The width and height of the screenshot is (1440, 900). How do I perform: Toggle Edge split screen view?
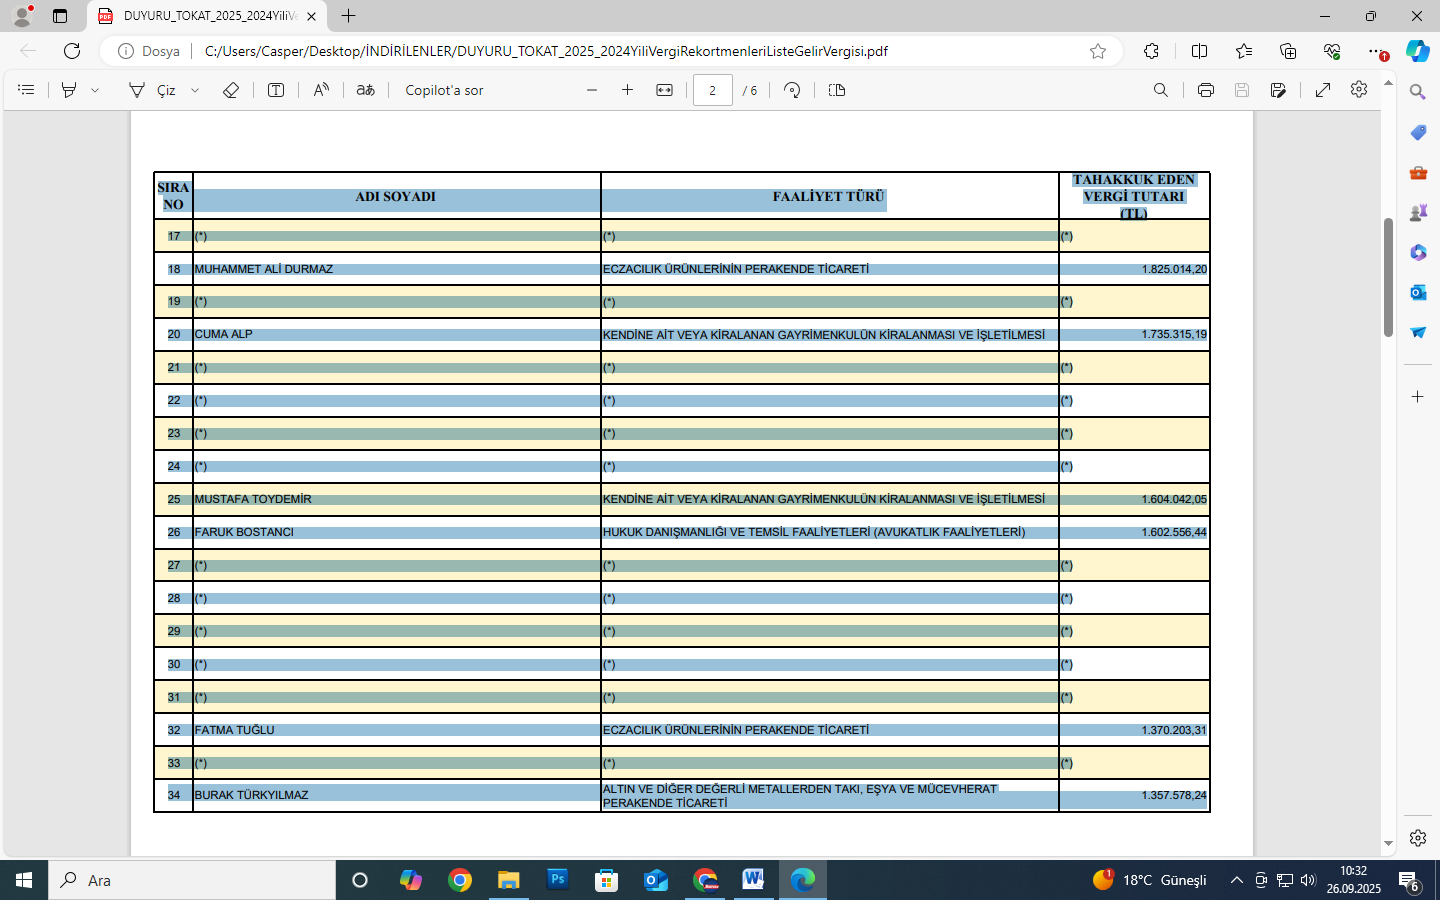(1200, 51)
